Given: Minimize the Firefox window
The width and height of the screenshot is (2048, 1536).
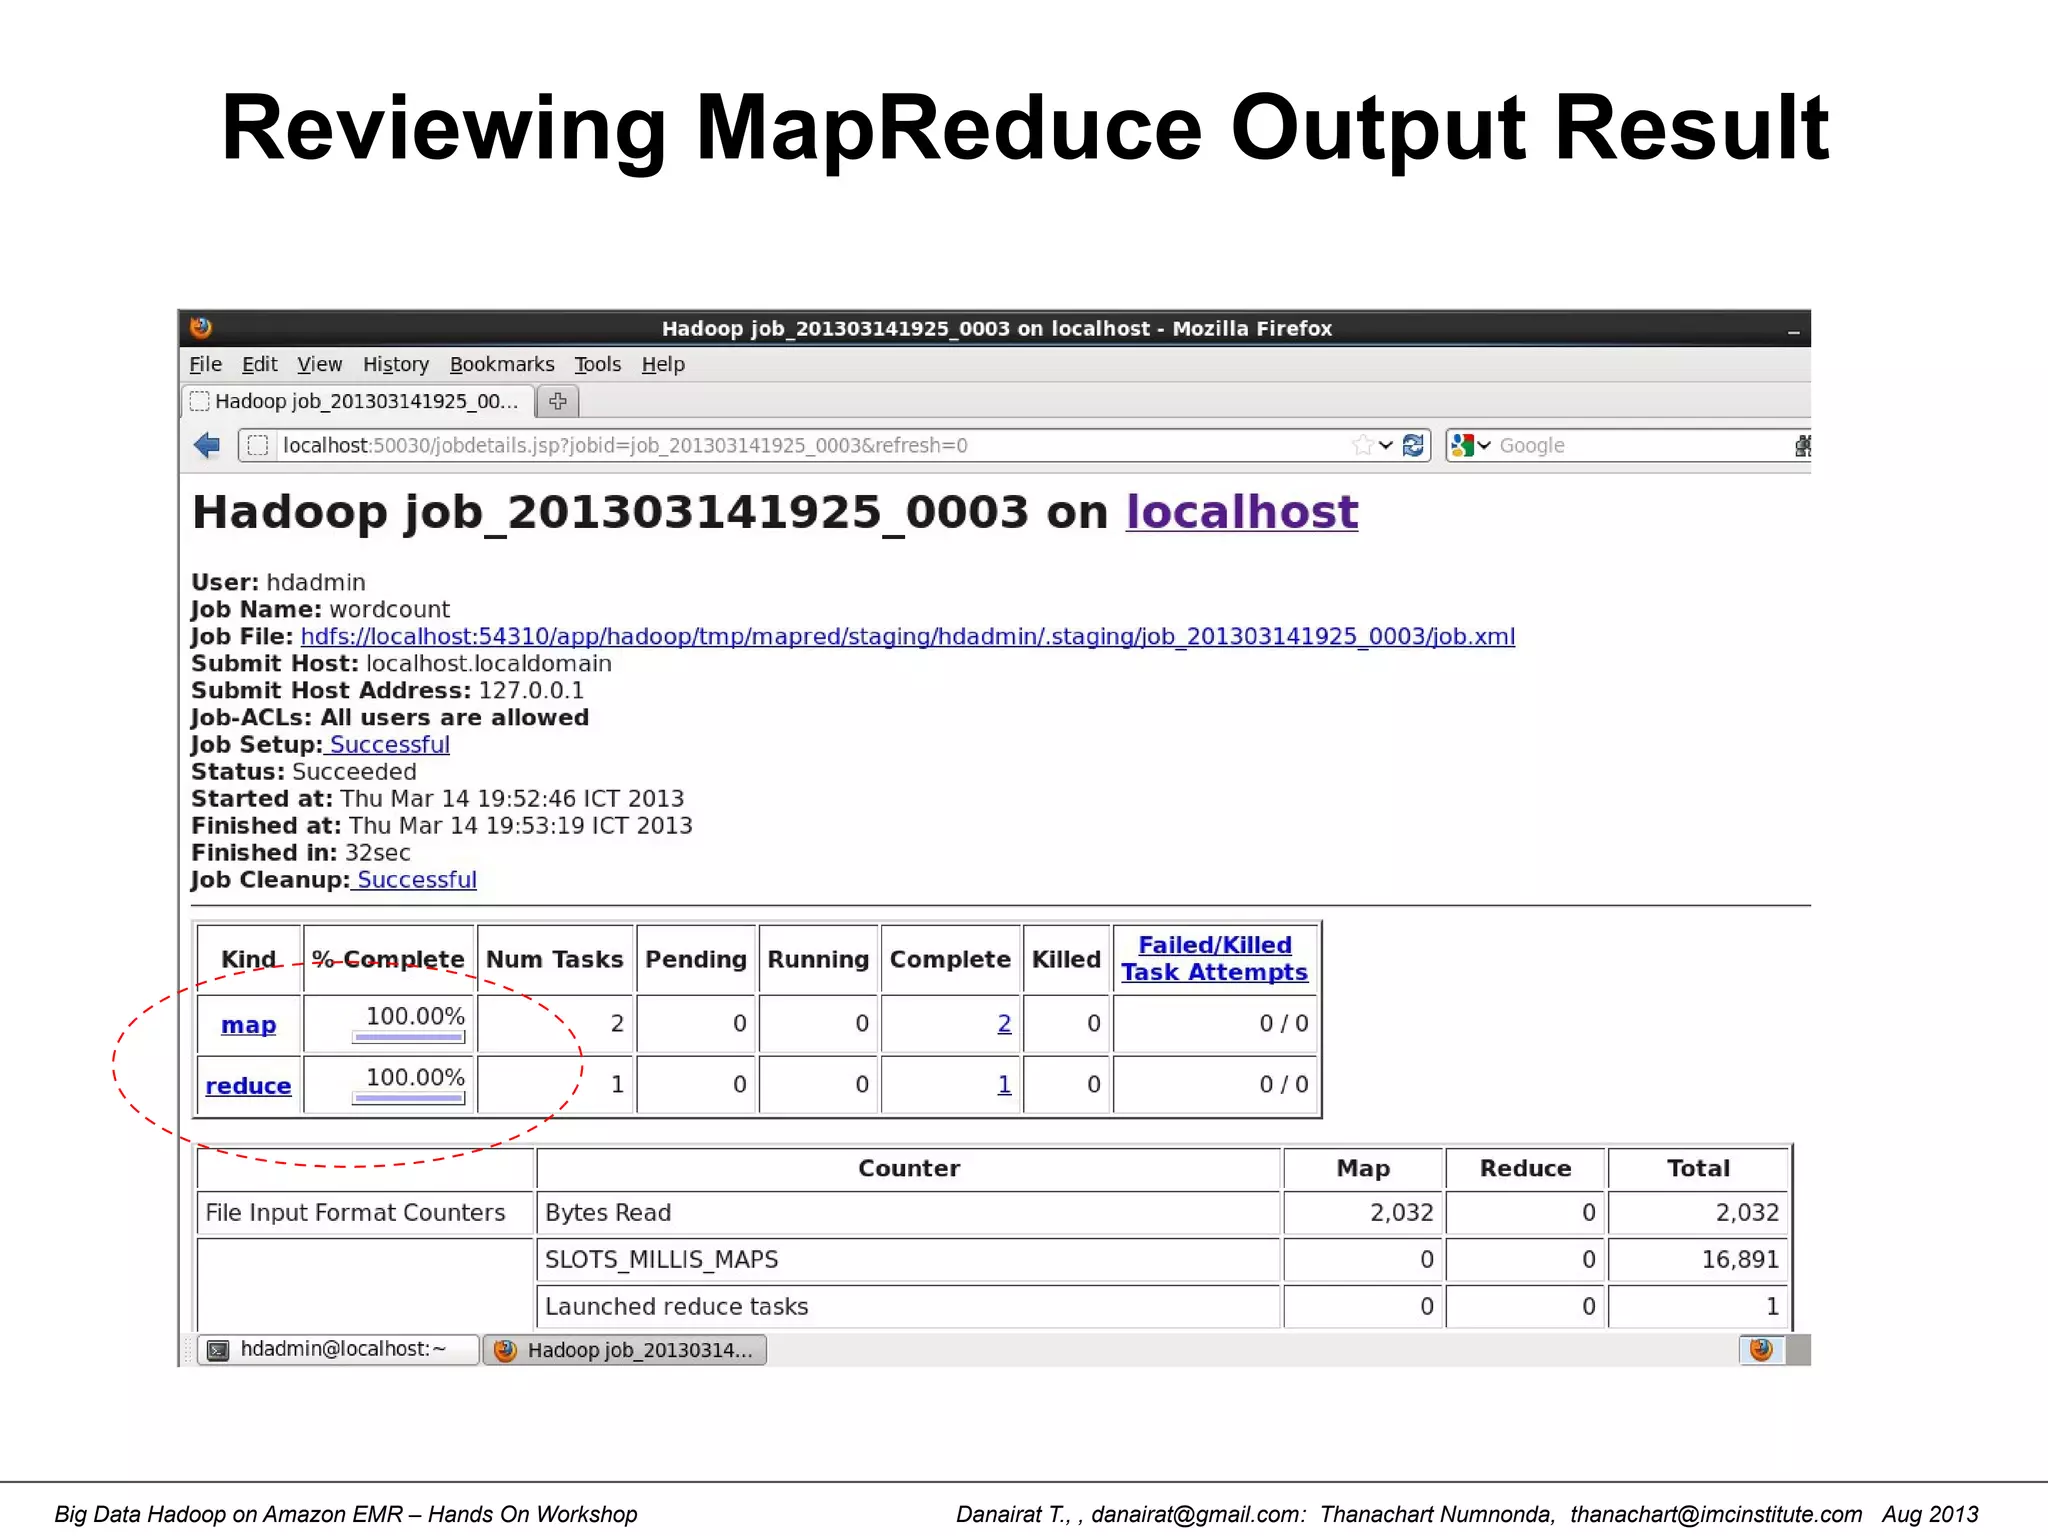Looking at the screenshot, I should click(1794, 330).
